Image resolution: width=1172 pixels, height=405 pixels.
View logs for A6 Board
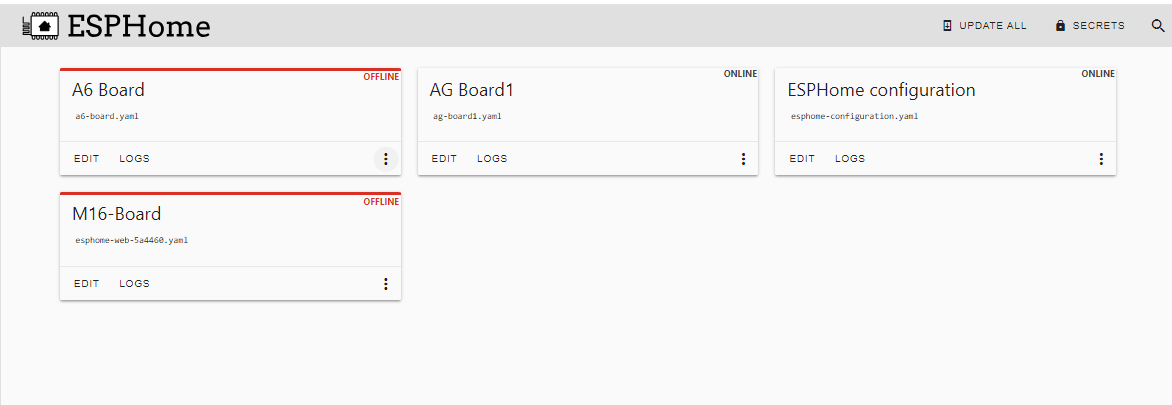[x=134, y=159]
